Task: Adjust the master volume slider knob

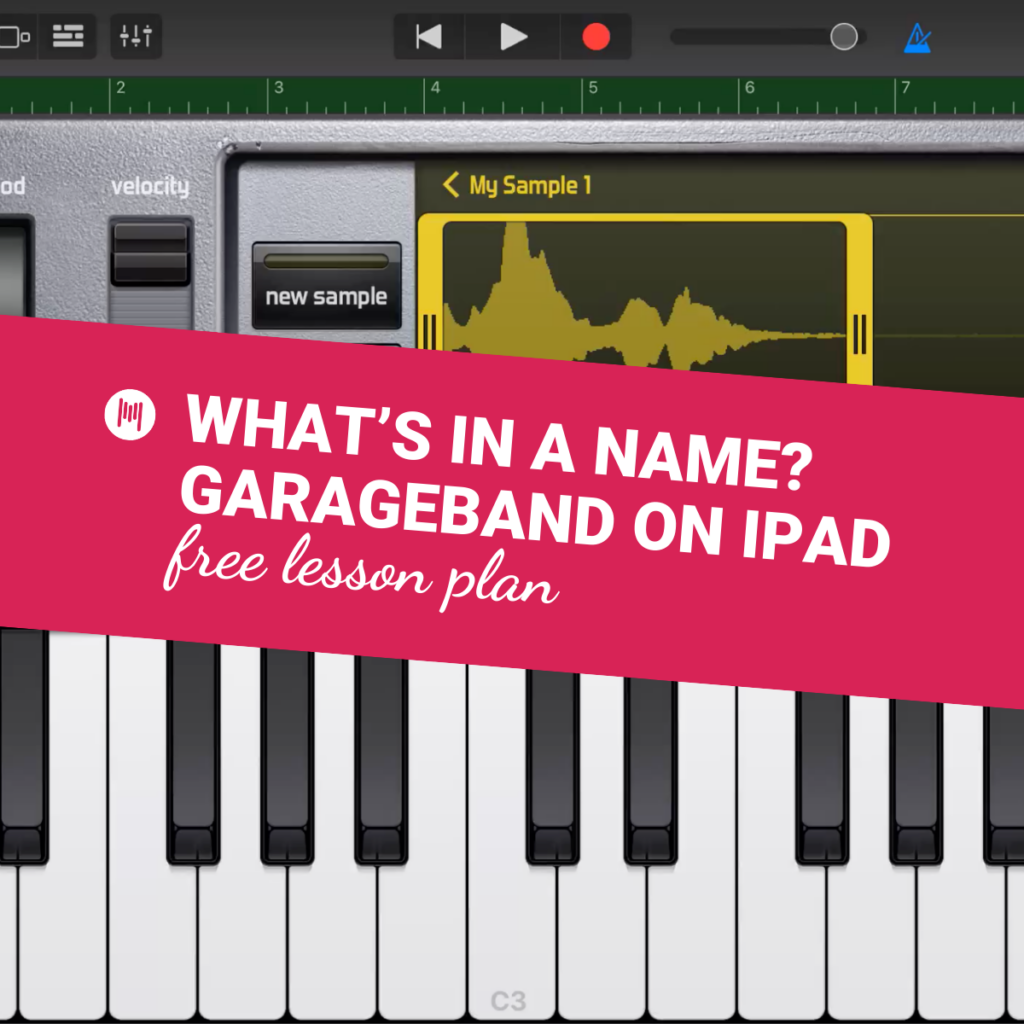Action: tap(844, 37)
